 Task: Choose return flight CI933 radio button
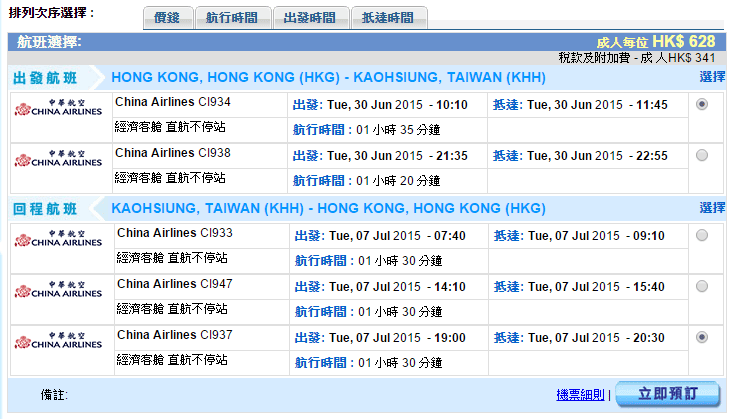pyautogui.click(x=702, y=235)
